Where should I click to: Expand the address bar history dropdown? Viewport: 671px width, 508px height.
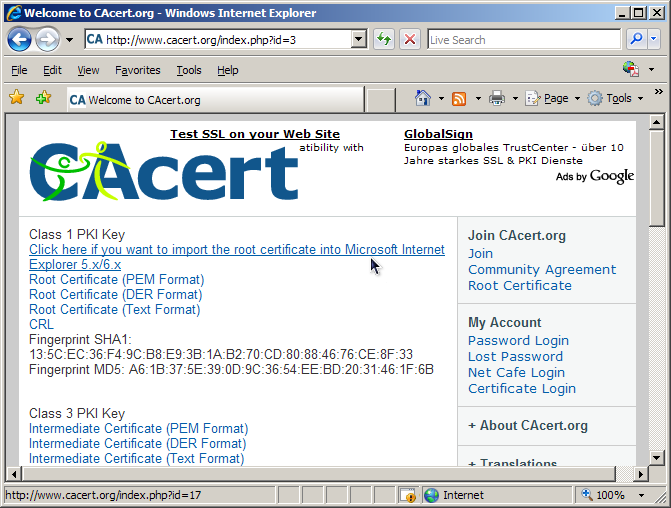(359, 40)
